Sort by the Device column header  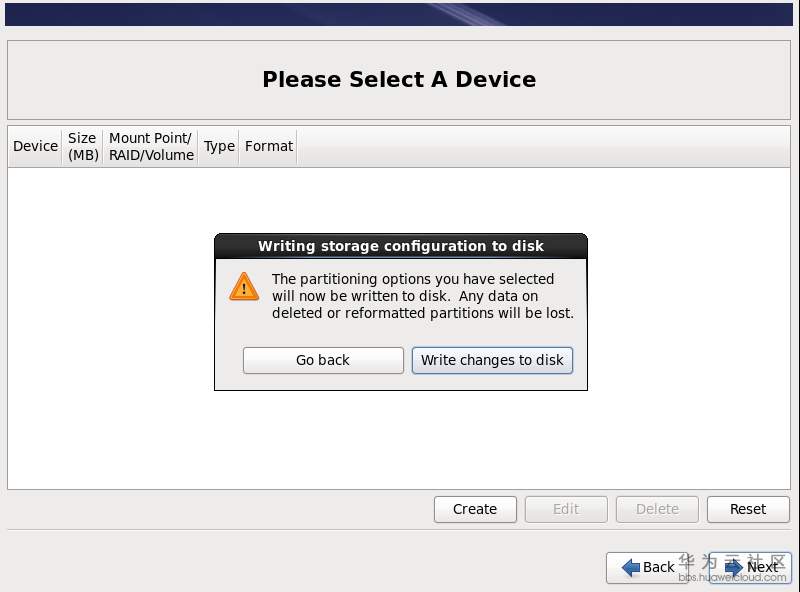[35, 146]
